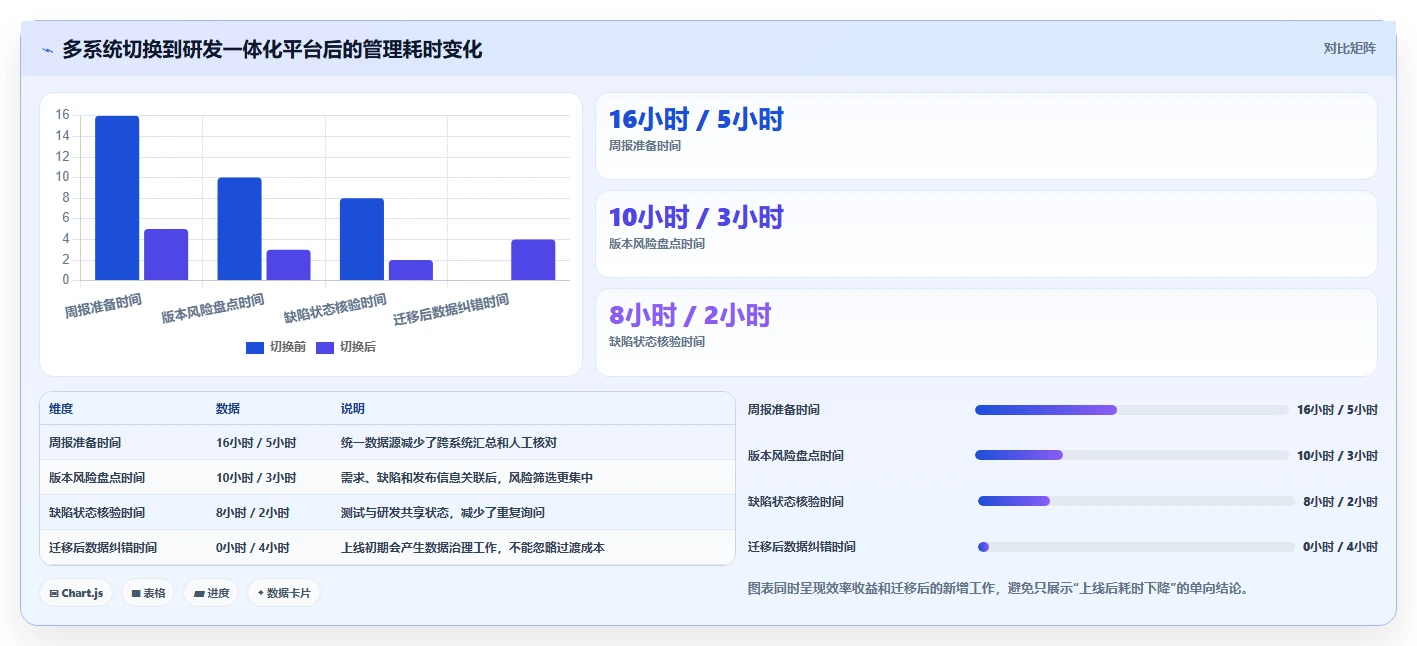Click the note 统一数据源减少了跨系统汇总和人工核对
The image size is (1417, 646).
pos(449,442)
